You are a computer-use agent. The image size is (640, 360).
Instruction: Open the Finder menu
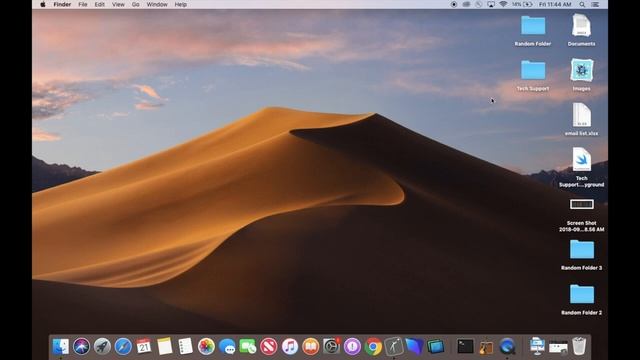(x=62, y=4)
